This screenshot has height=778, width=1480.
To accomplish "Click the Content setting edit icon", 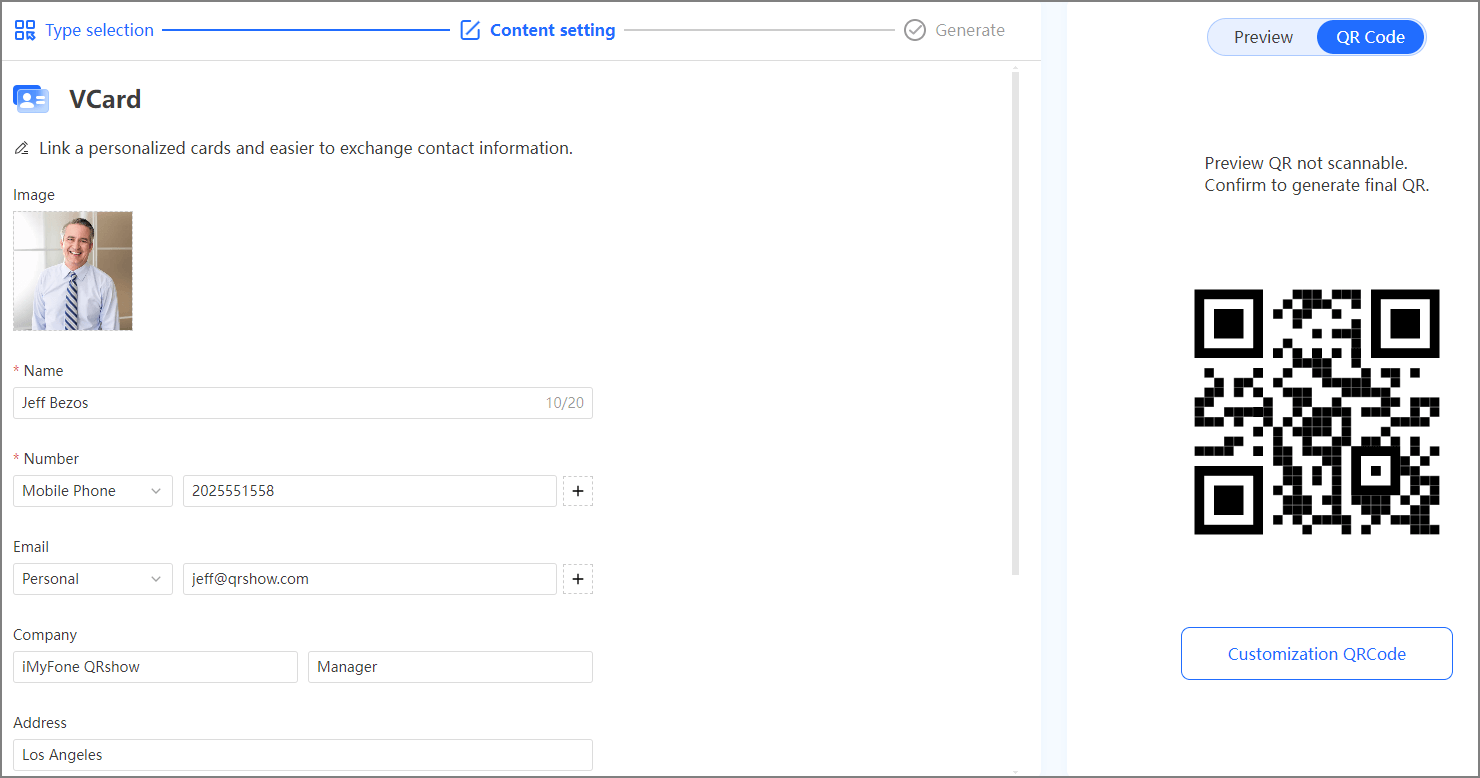I will [470, 30].
